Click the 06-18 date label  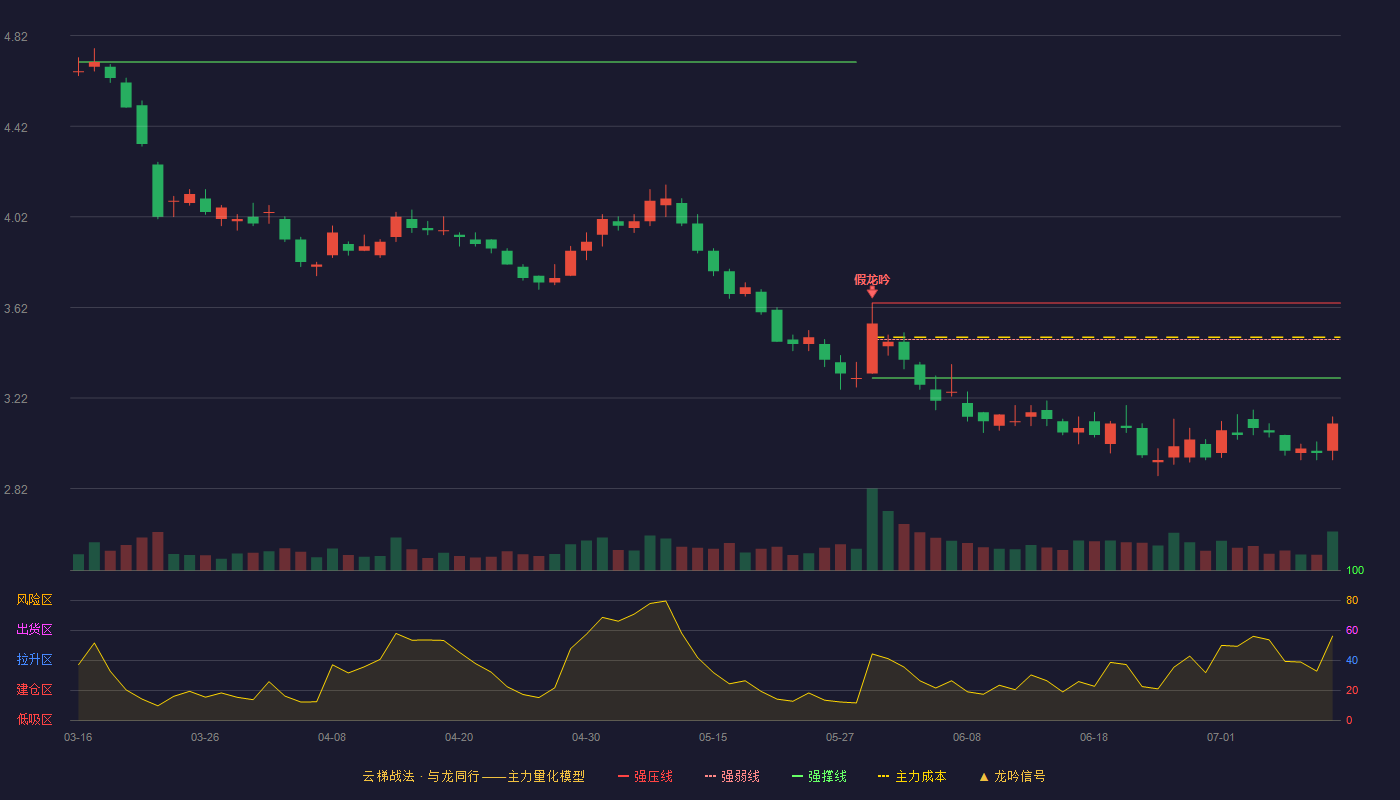pos(1094,737)
